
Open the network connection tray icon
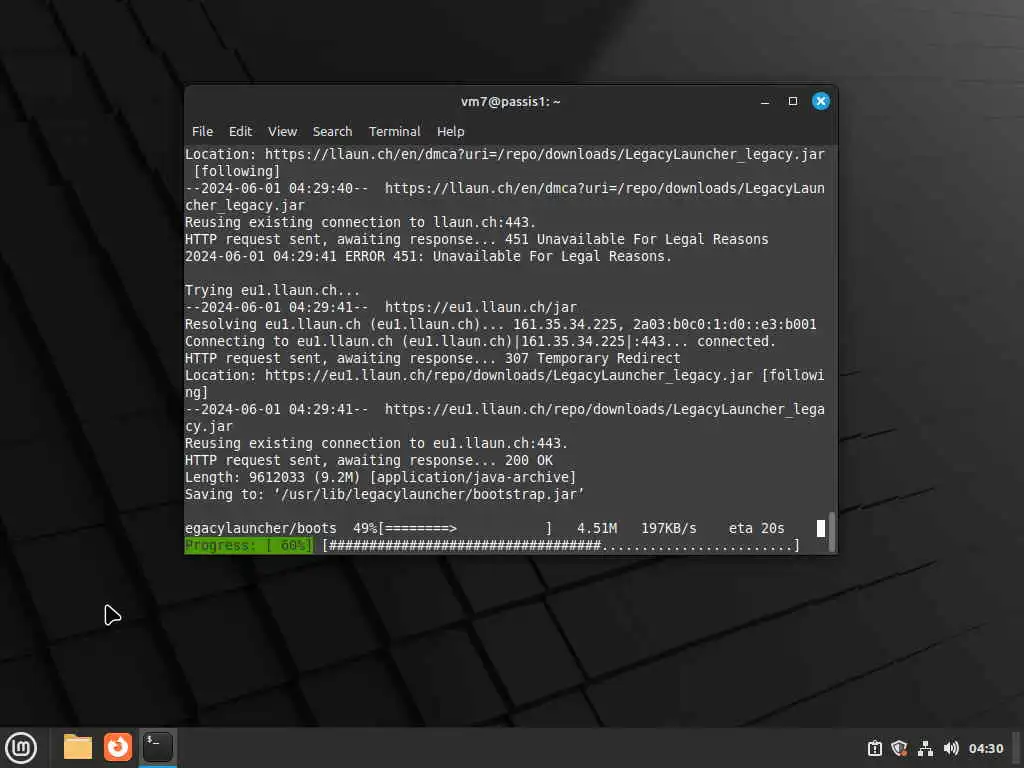[925, 748]
